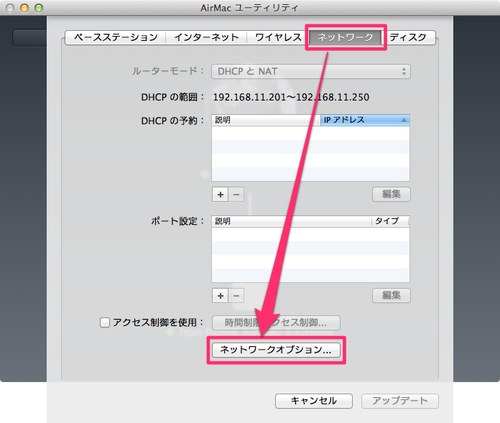Viewport: 500px width, 423px height.
Task: Open 時間制限アクセス制御 settings button
Action: point(276,323)
